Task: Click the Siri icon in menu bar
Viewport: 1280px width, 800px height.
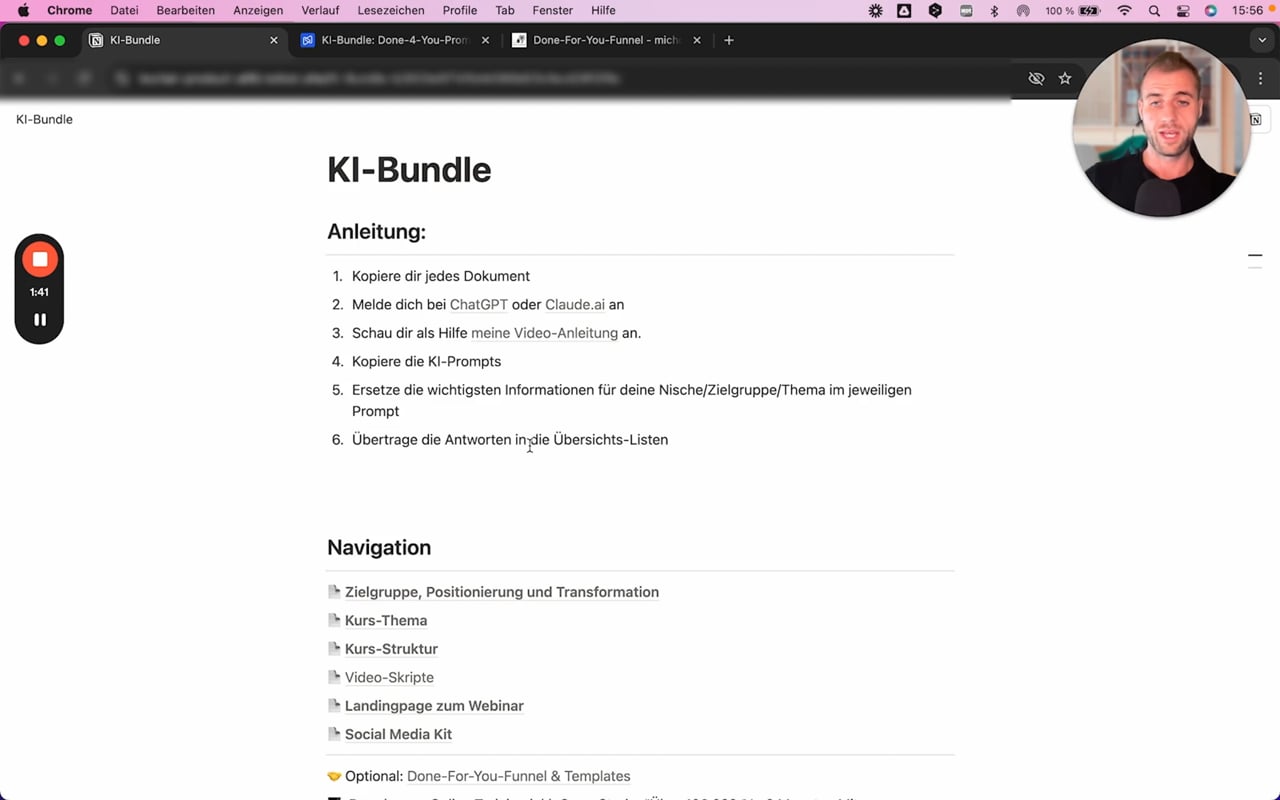Action: click(x=1211, y=11)
